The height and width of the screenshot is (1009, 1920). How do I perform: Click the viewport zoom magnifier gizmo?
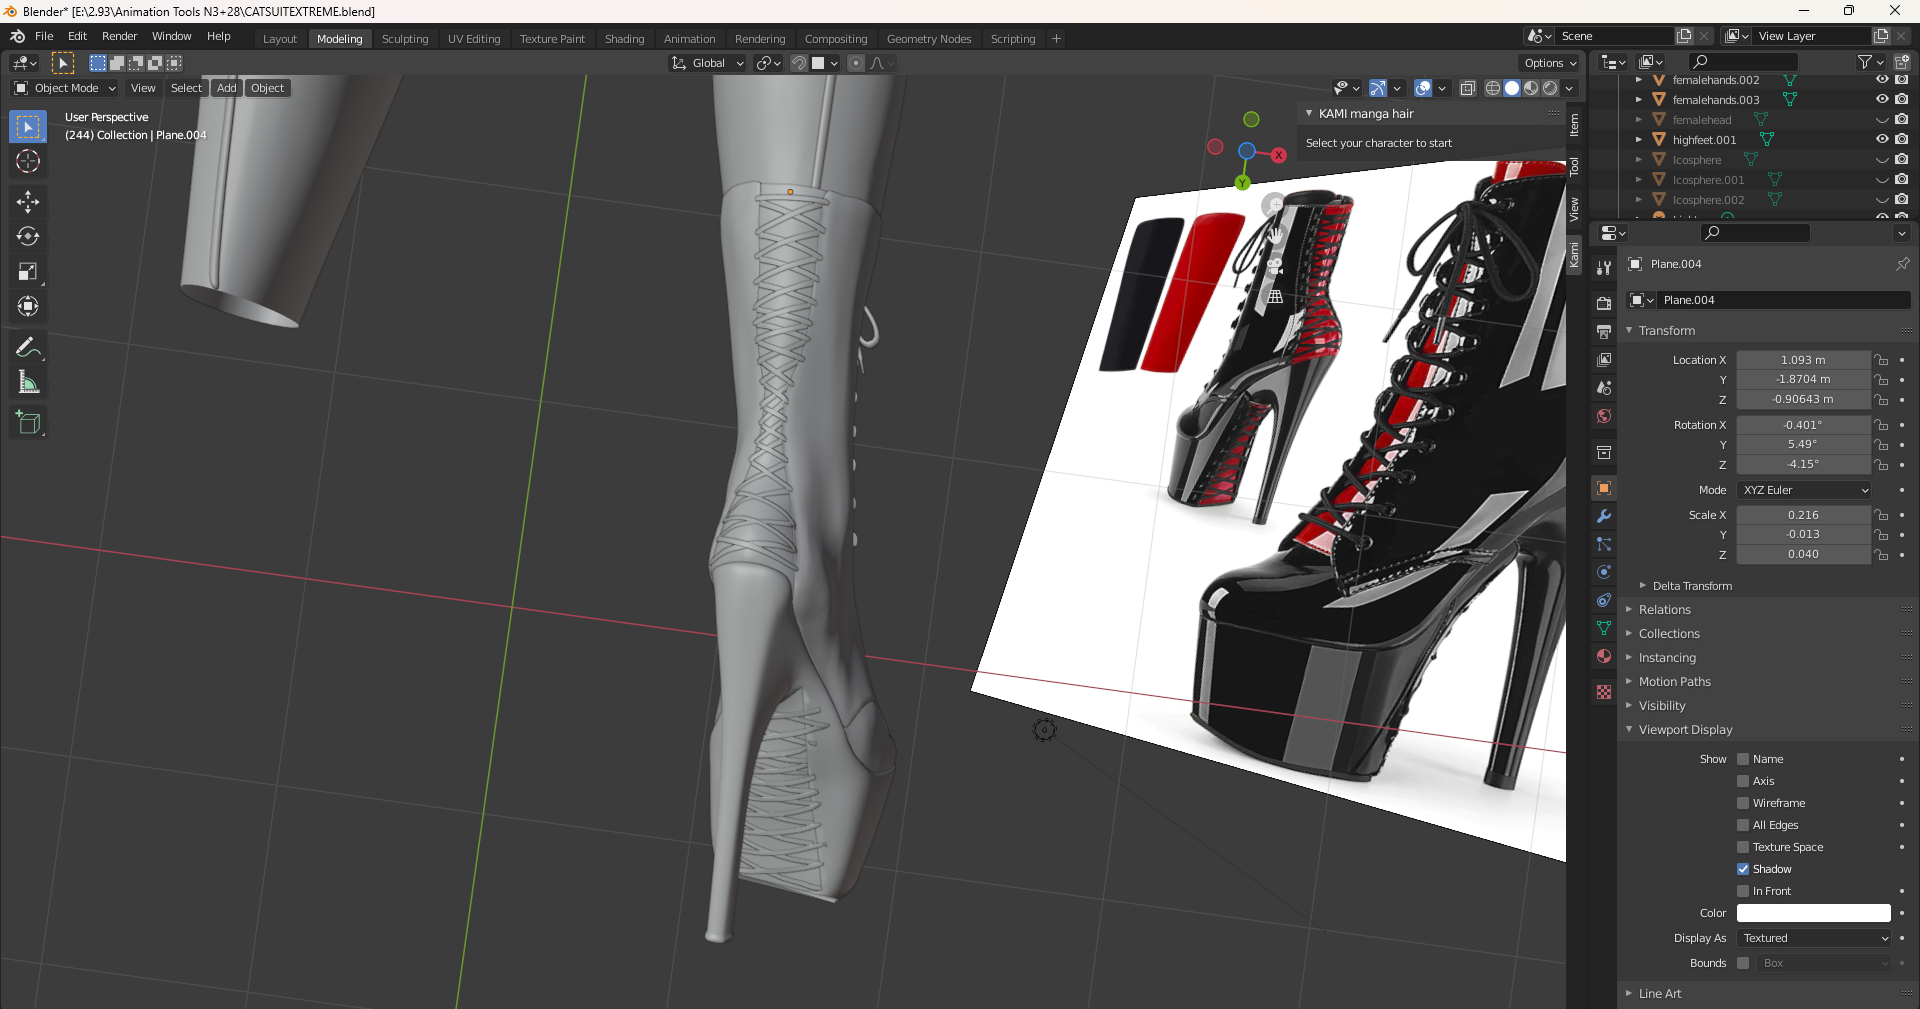1274,206
